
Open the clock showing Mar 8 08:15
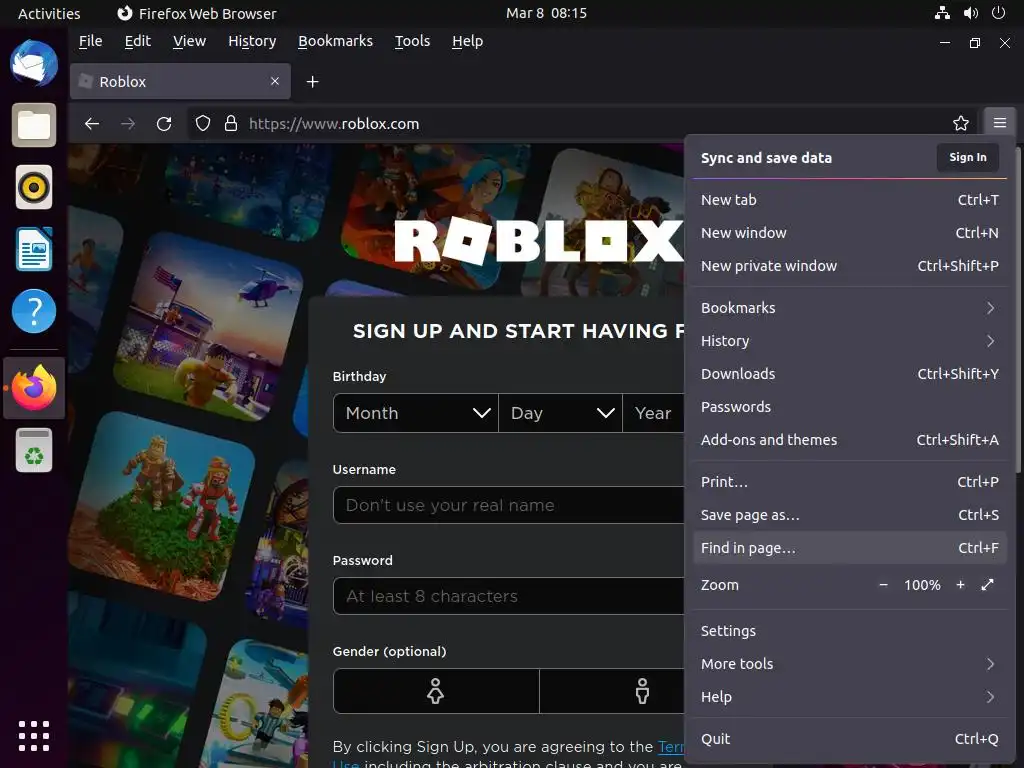(x=546, y=13)
